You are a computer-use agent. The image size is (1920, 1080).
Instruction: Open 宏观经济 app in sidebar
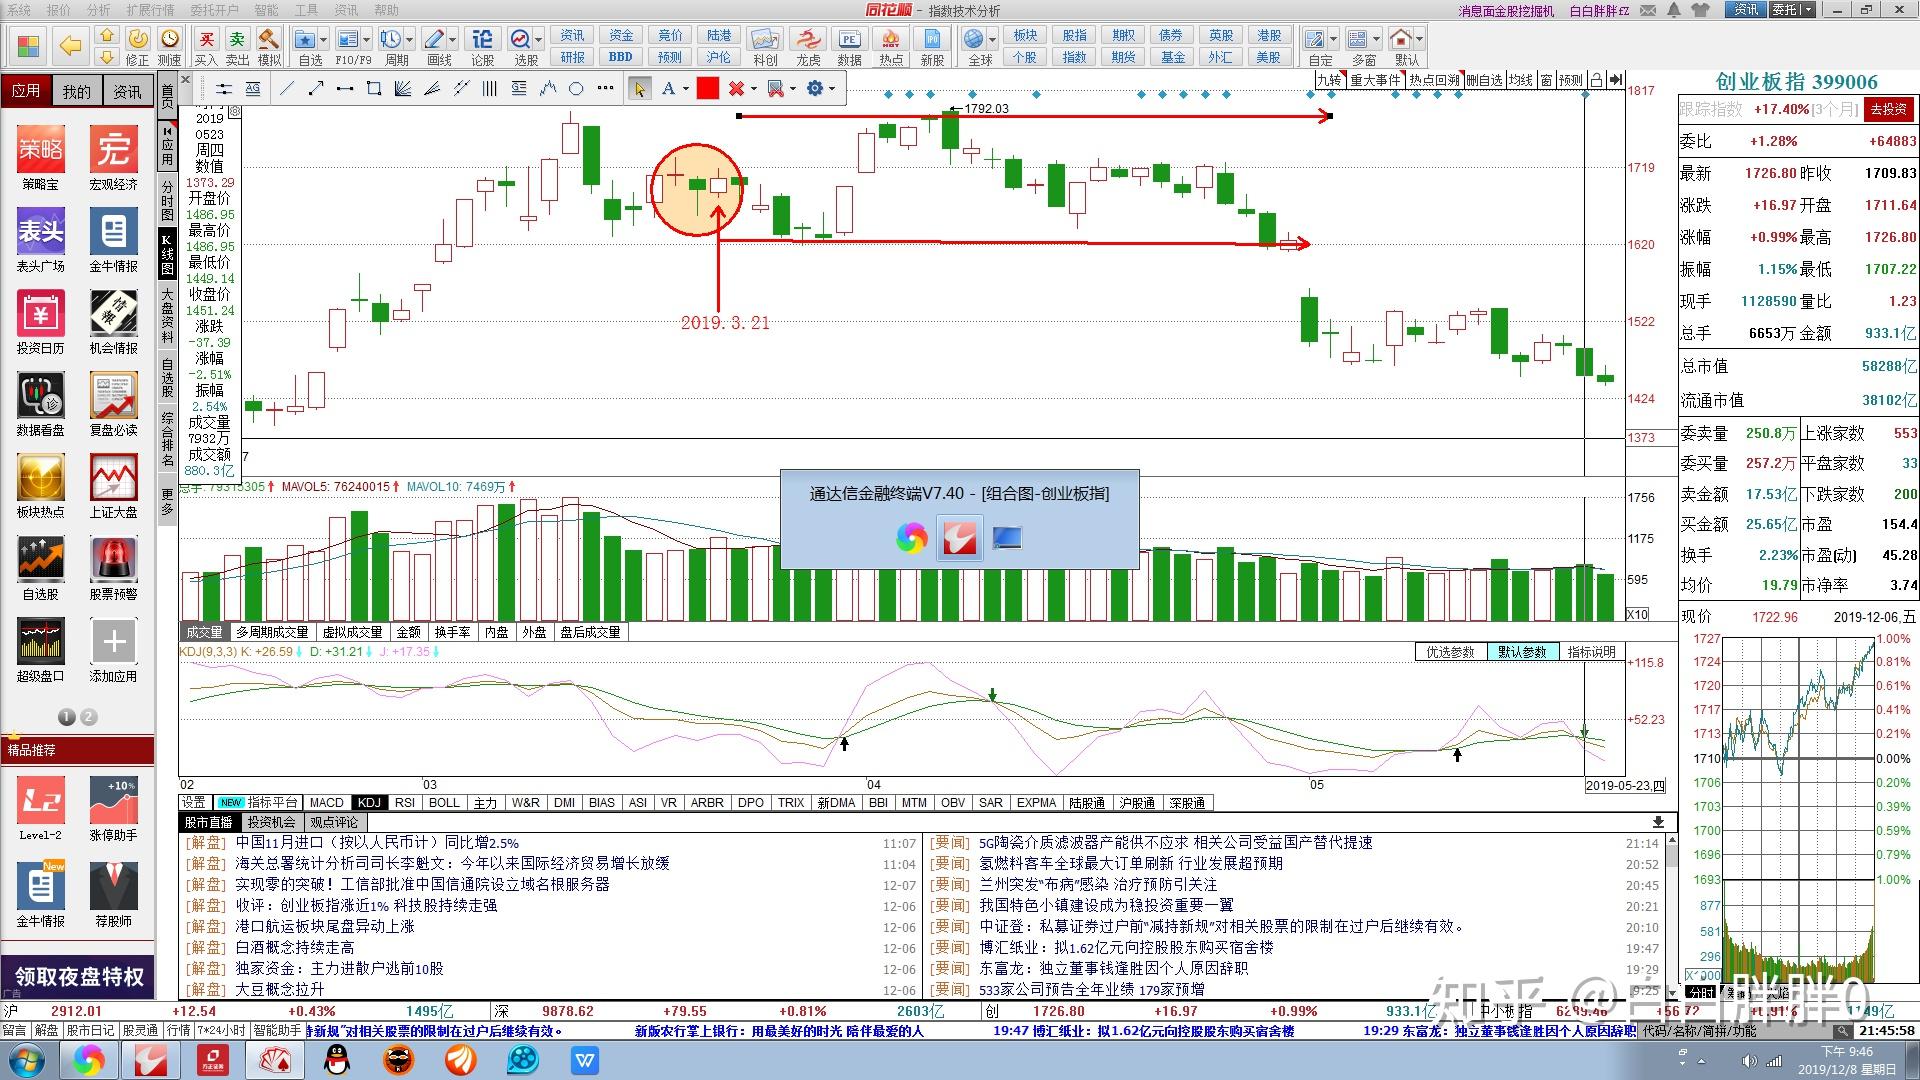(113, 157)
